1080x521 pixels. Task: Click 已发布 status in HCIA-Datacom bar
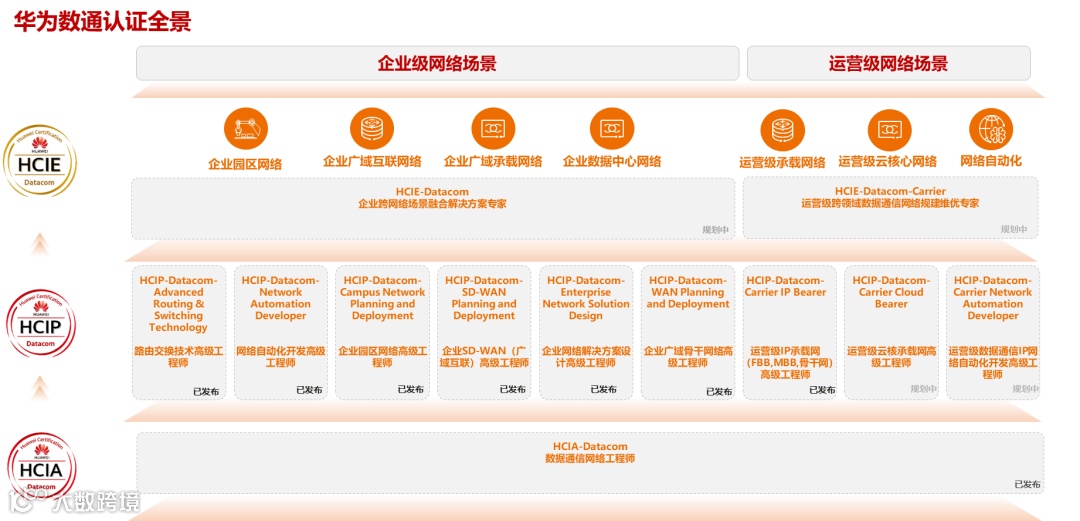click(1028, 484)
